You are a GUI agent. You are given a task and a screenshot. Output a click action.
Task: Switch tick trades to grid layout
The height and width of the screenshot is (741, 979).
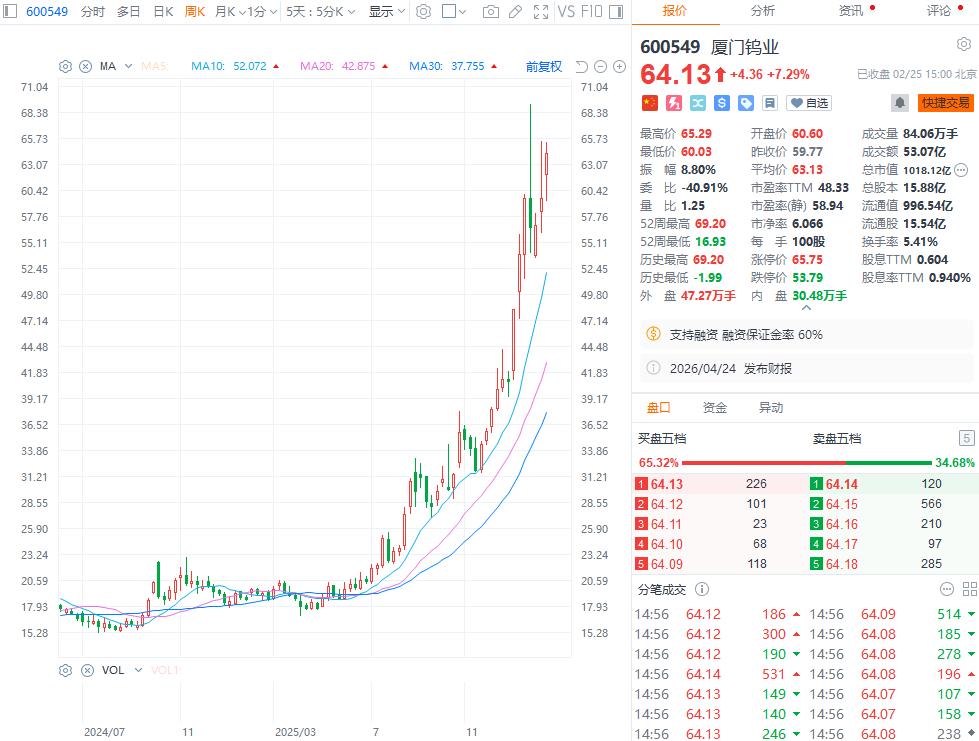(970, 589)
